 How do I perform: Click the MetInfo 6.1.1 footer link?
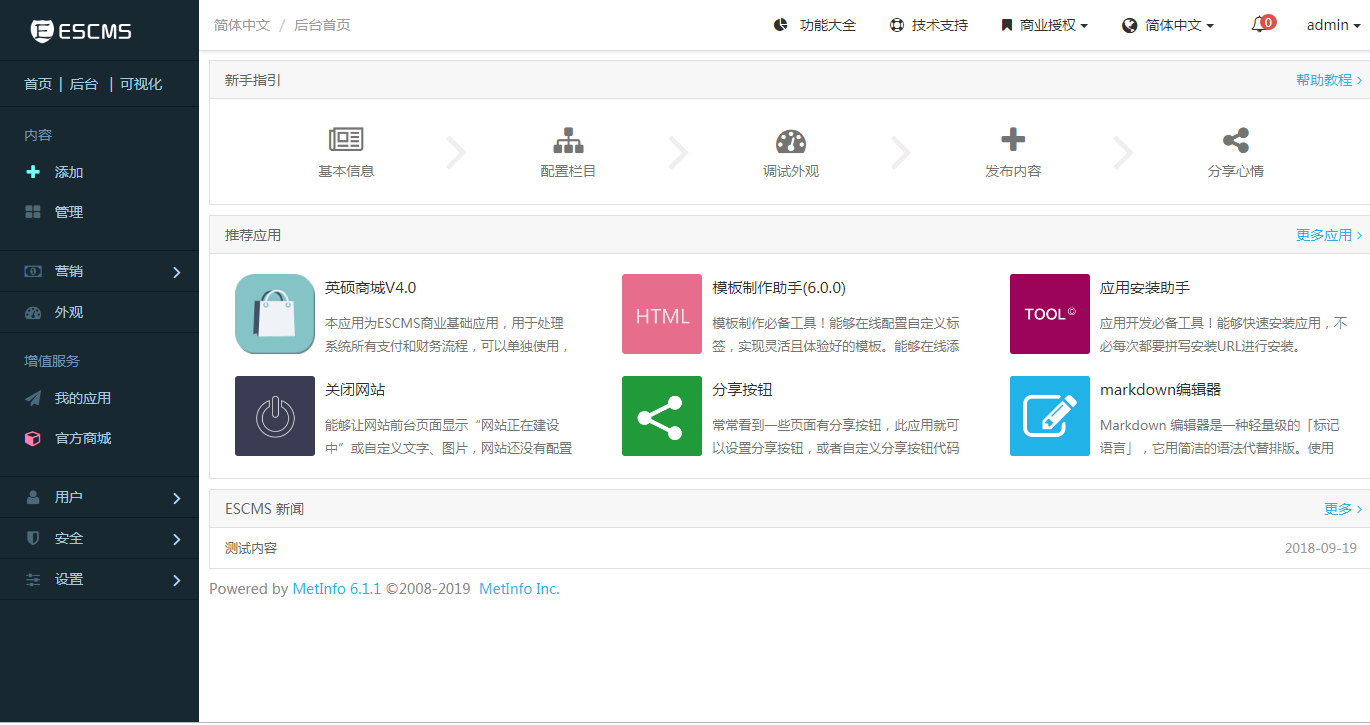tap(337, 589)
